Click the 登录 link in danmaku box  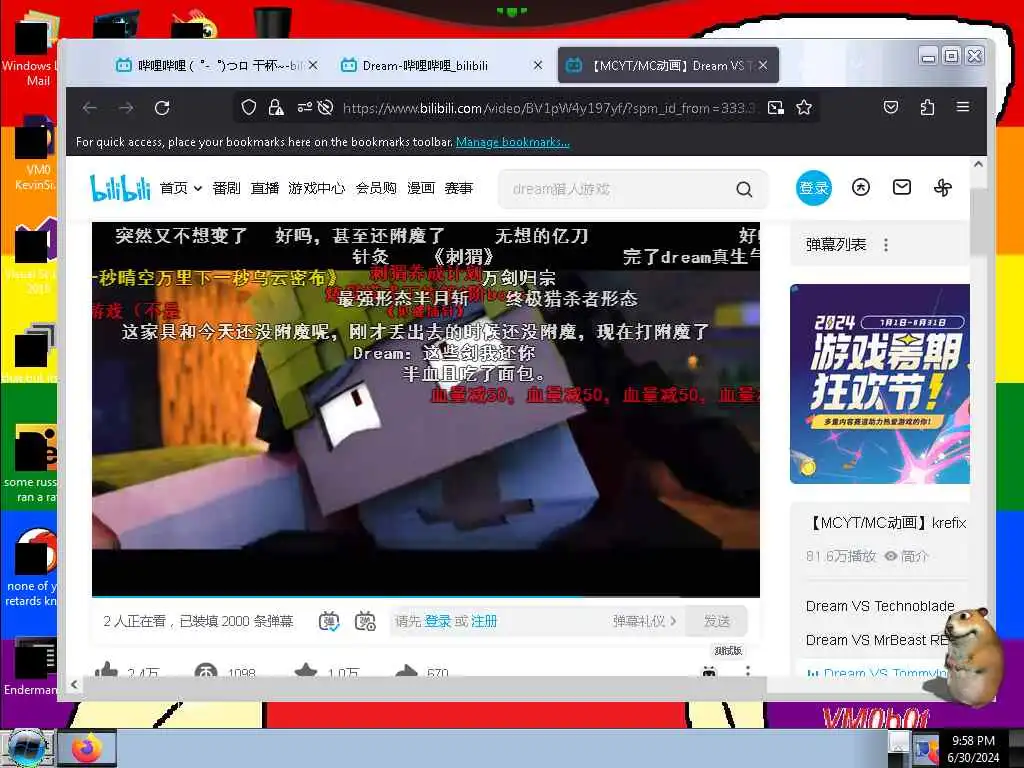(x=438, y=621)
